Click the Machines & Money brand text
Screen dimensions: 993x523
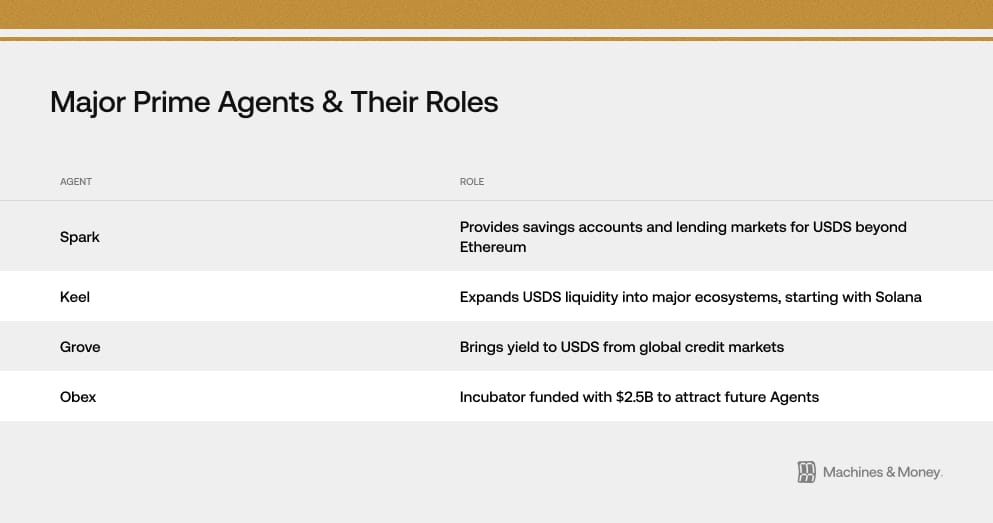882,472
